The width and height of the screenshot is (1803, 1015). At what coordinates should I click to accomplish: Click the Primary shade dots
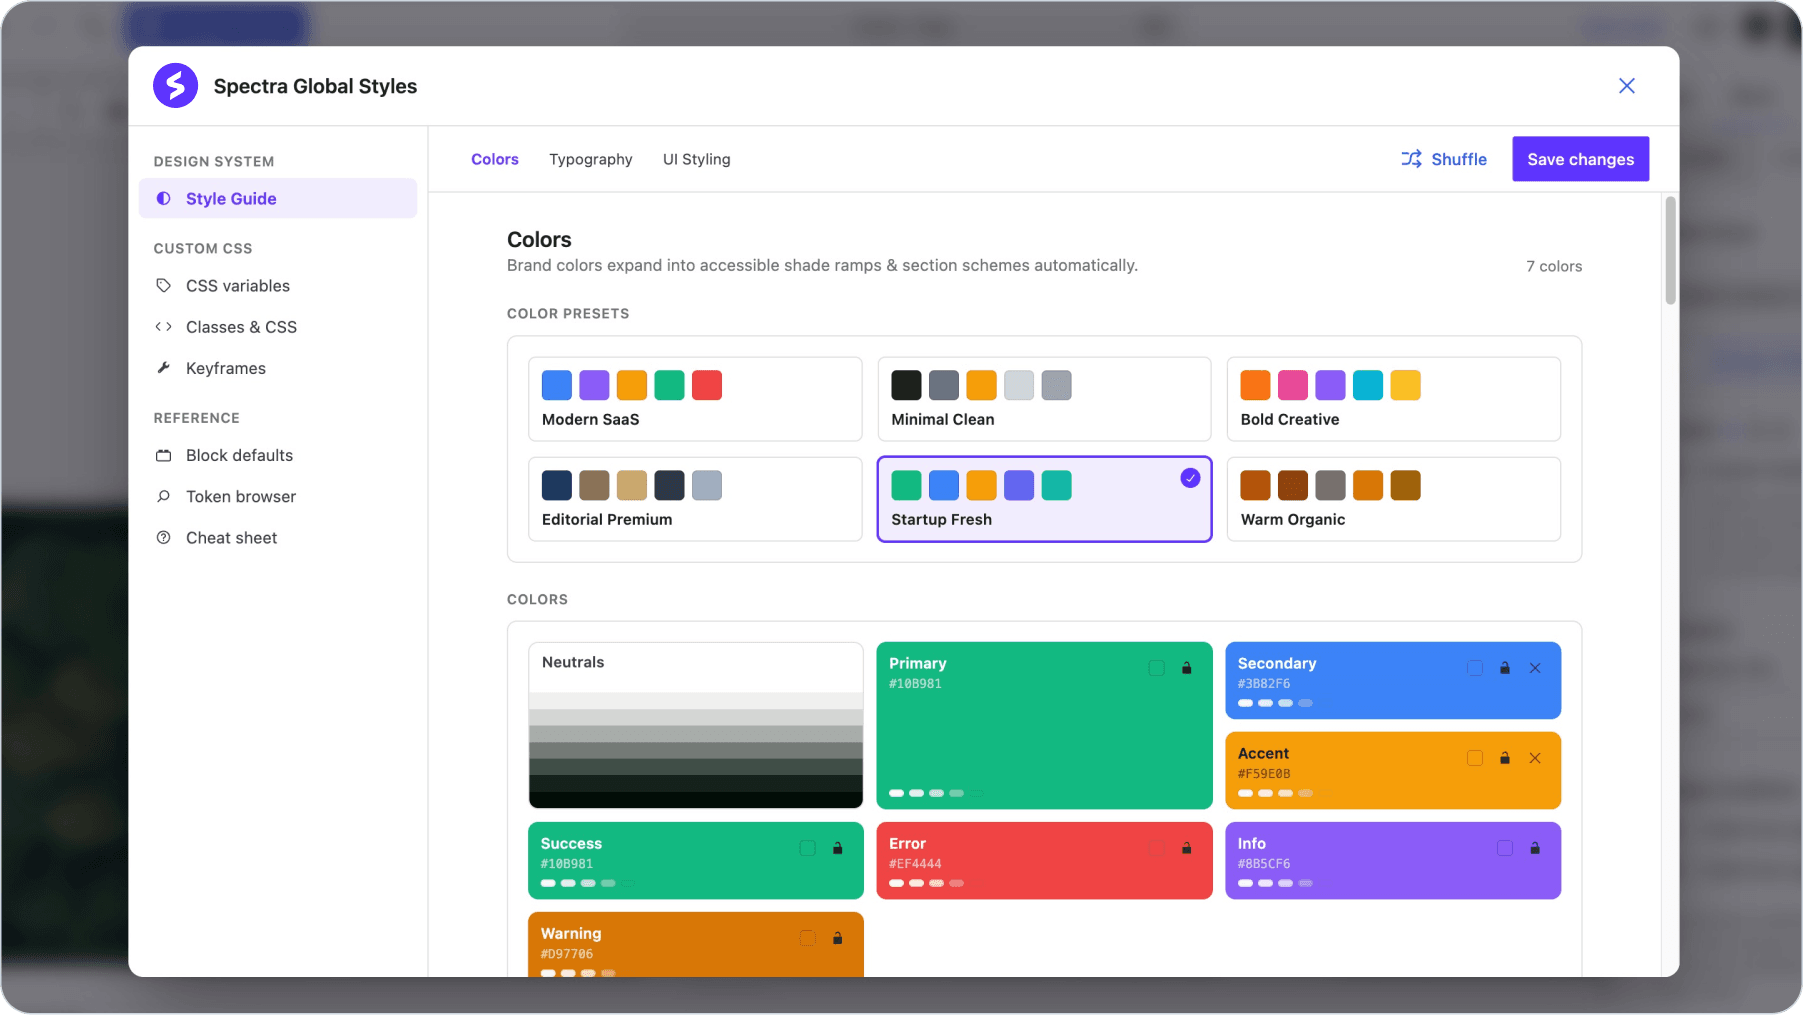pyautogui.click(x=936, y=793)
